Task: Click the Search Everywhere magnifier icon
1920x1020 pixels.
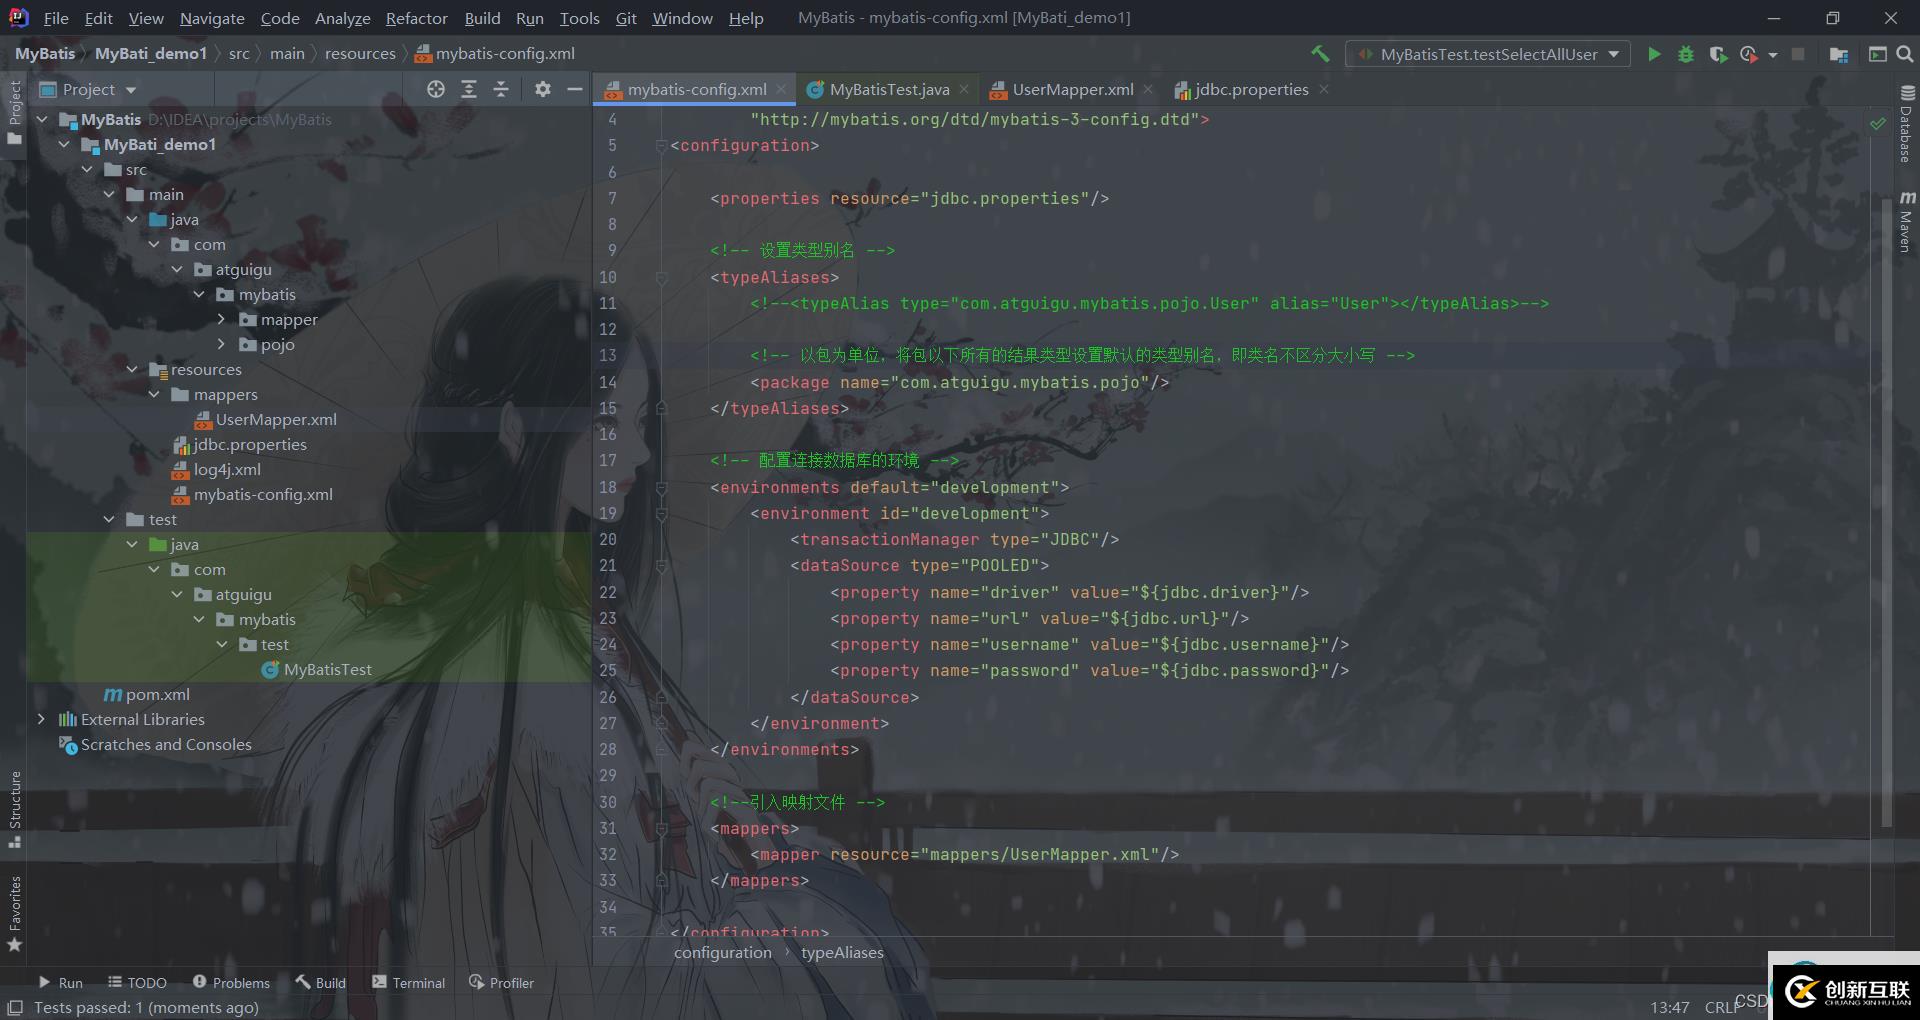Action: [1905, 54]
